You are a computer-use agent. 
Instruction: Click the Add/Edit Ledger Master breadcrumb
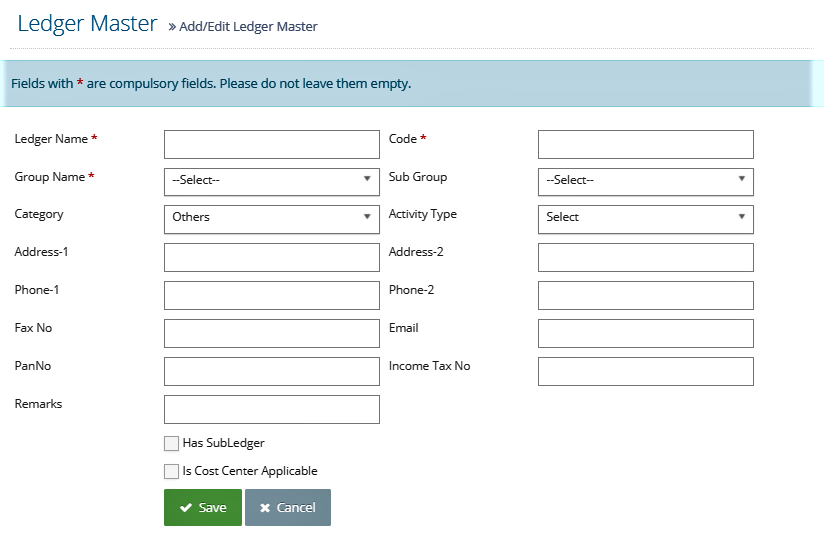pyautogui.click(x=248, y=27)
